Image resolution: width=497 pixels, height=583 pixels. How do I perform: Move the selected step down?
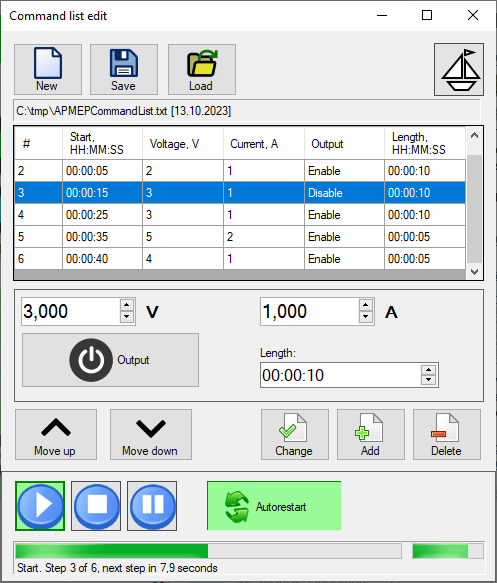(151, 435)
